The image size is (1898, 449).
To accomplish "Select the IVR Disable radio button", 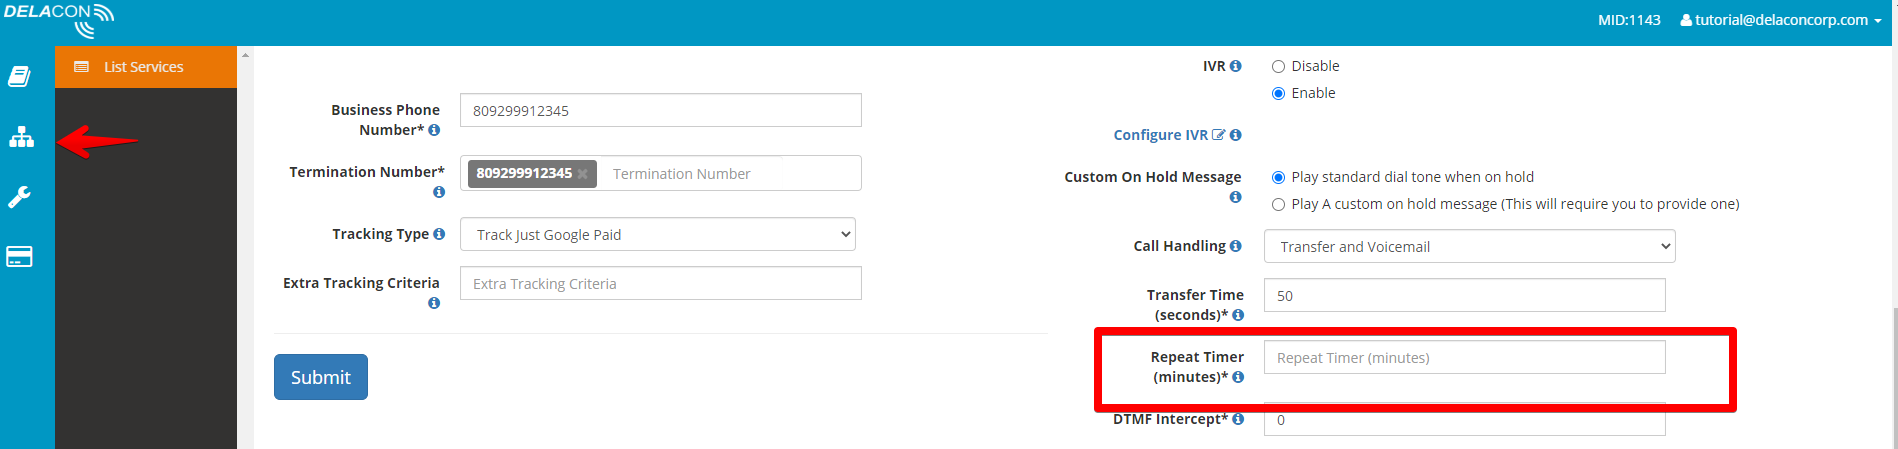I will pyautogui.click(x=1278, y=67).
